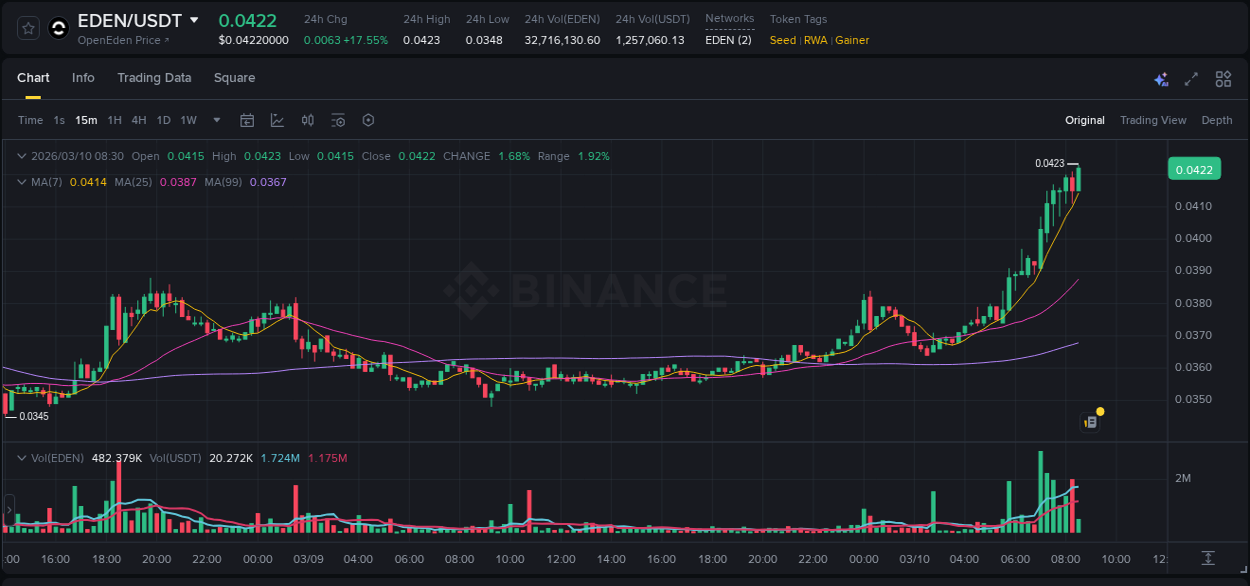Switch chart to Trading View mode
This screenshot has width=1250, height=586.
1153,120
